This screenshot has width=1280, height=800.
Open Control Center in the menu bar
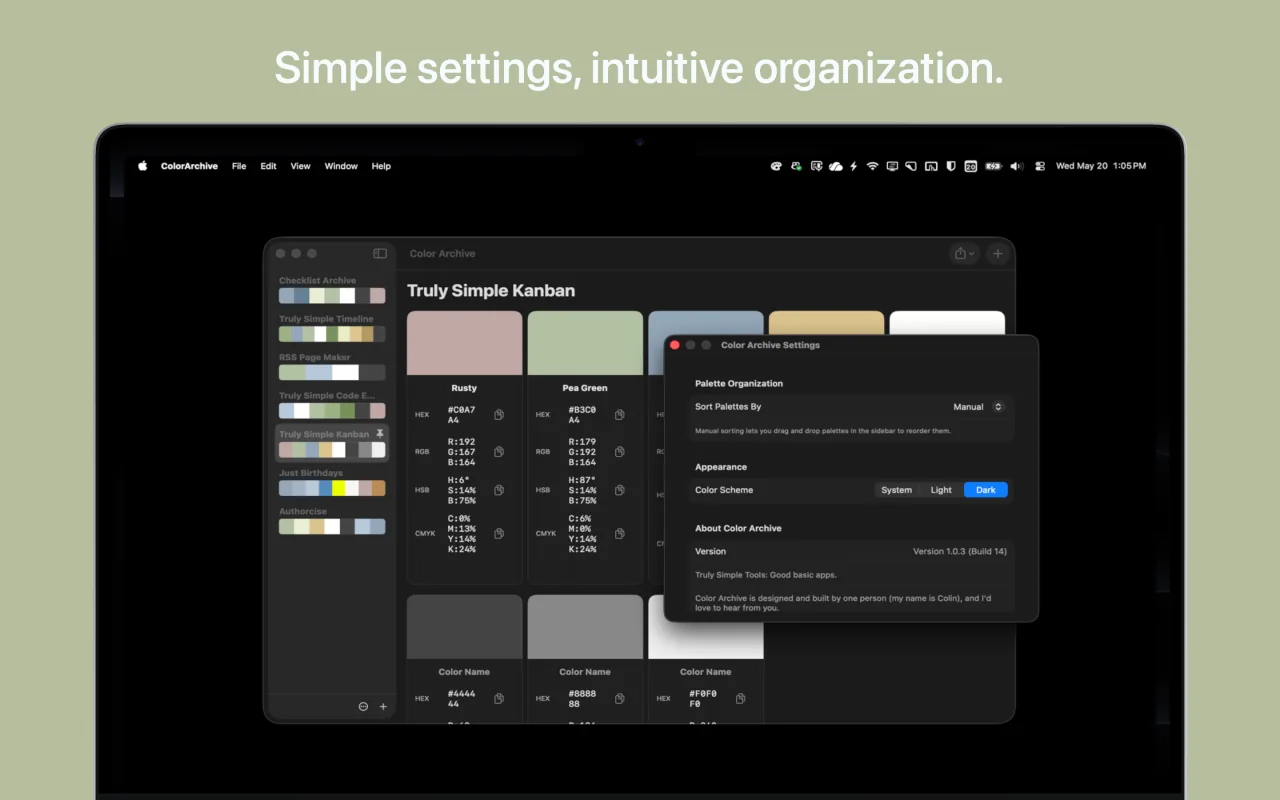1040,166
